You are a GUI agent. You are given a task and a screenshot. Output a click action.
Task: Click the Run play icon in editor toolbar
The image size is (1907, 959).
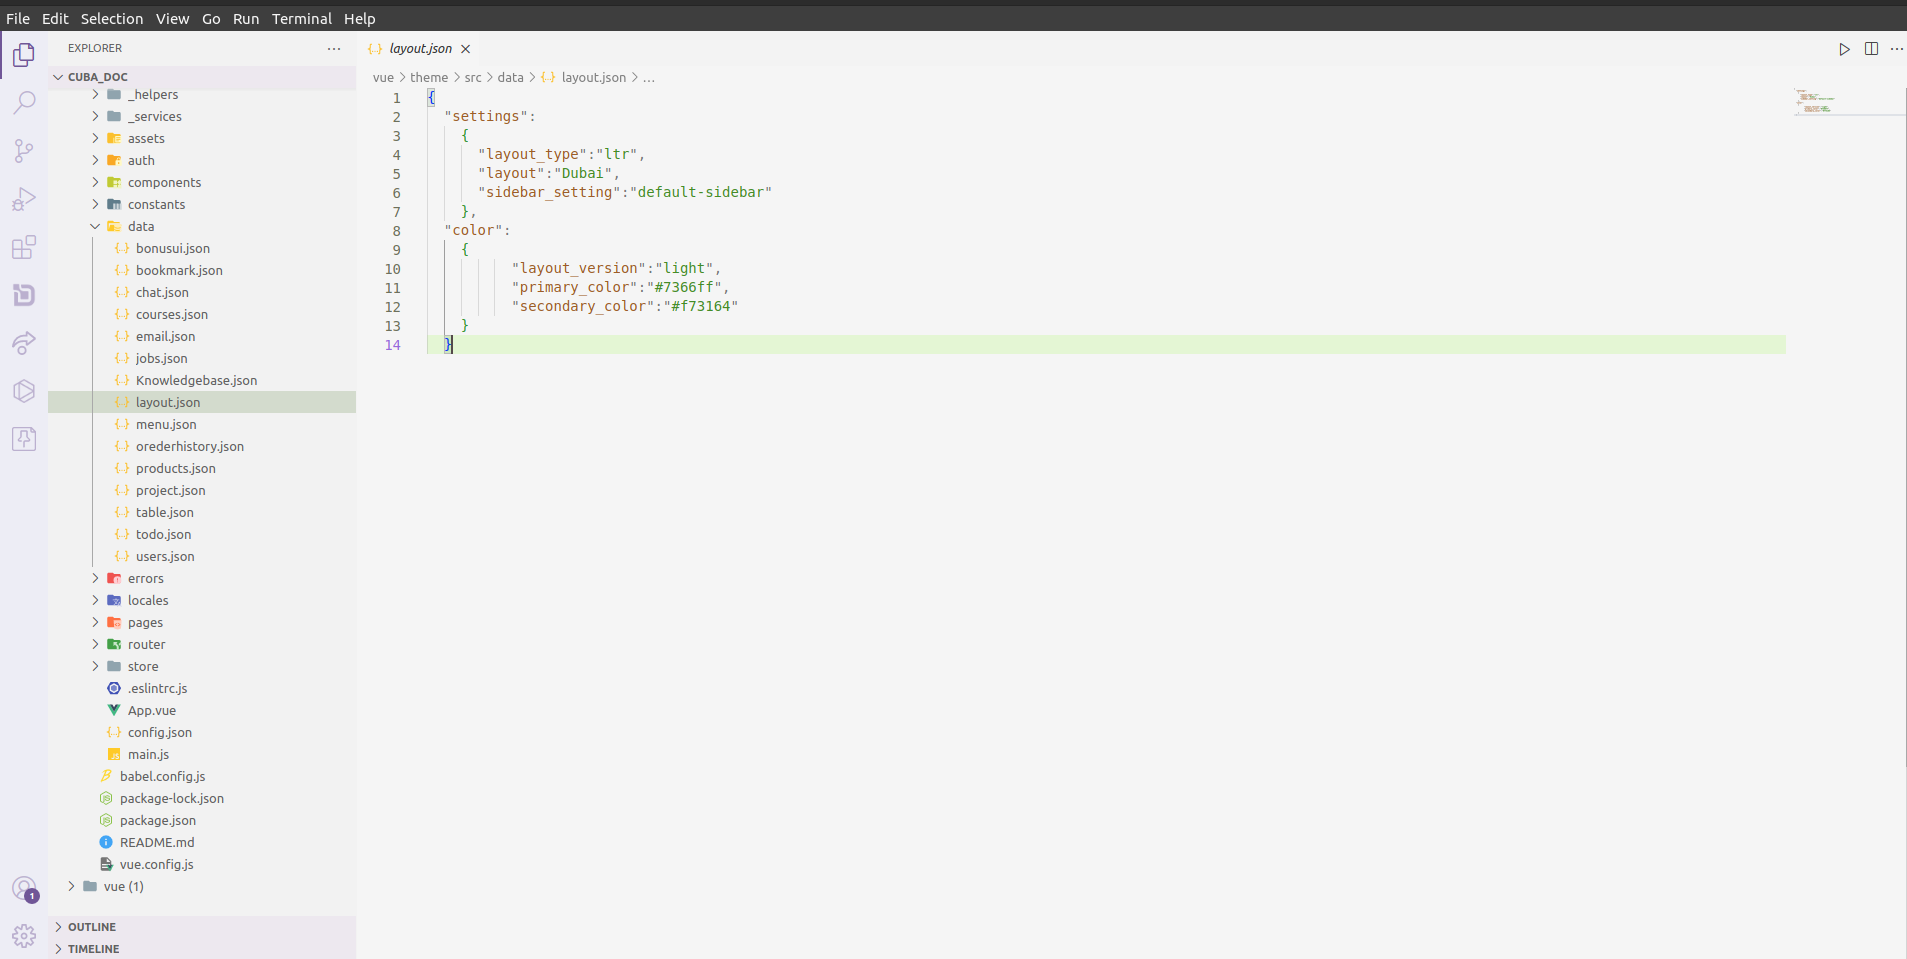point(1844,49)
